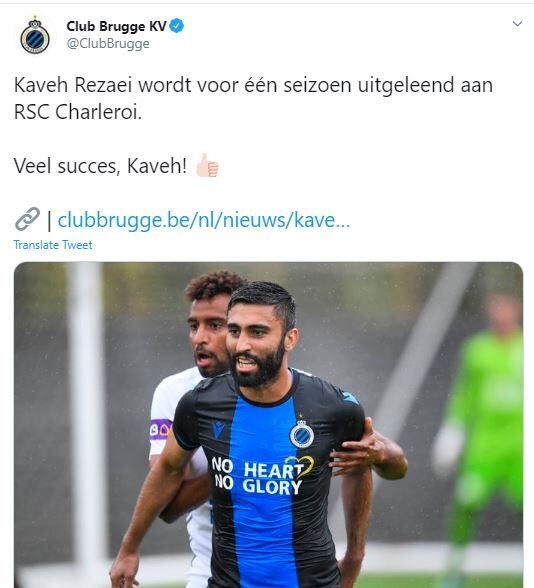This screenshot has width=534, height=588.
Task: Expand the tweet options chevron
Action: pos(517,24)
